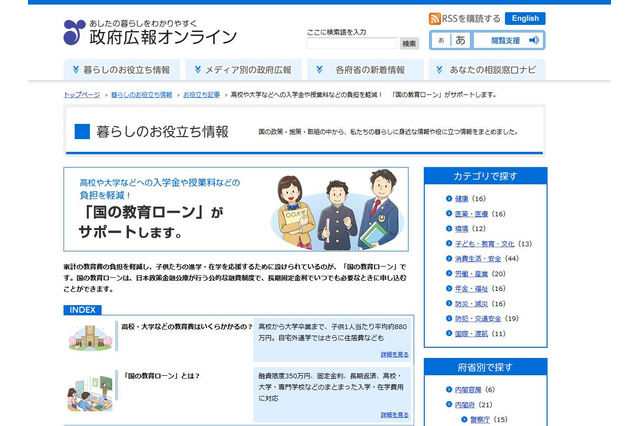640x426 pixels.
Task: Open 各府省の新着情報 navigation menu
Action: click(365, 70)
